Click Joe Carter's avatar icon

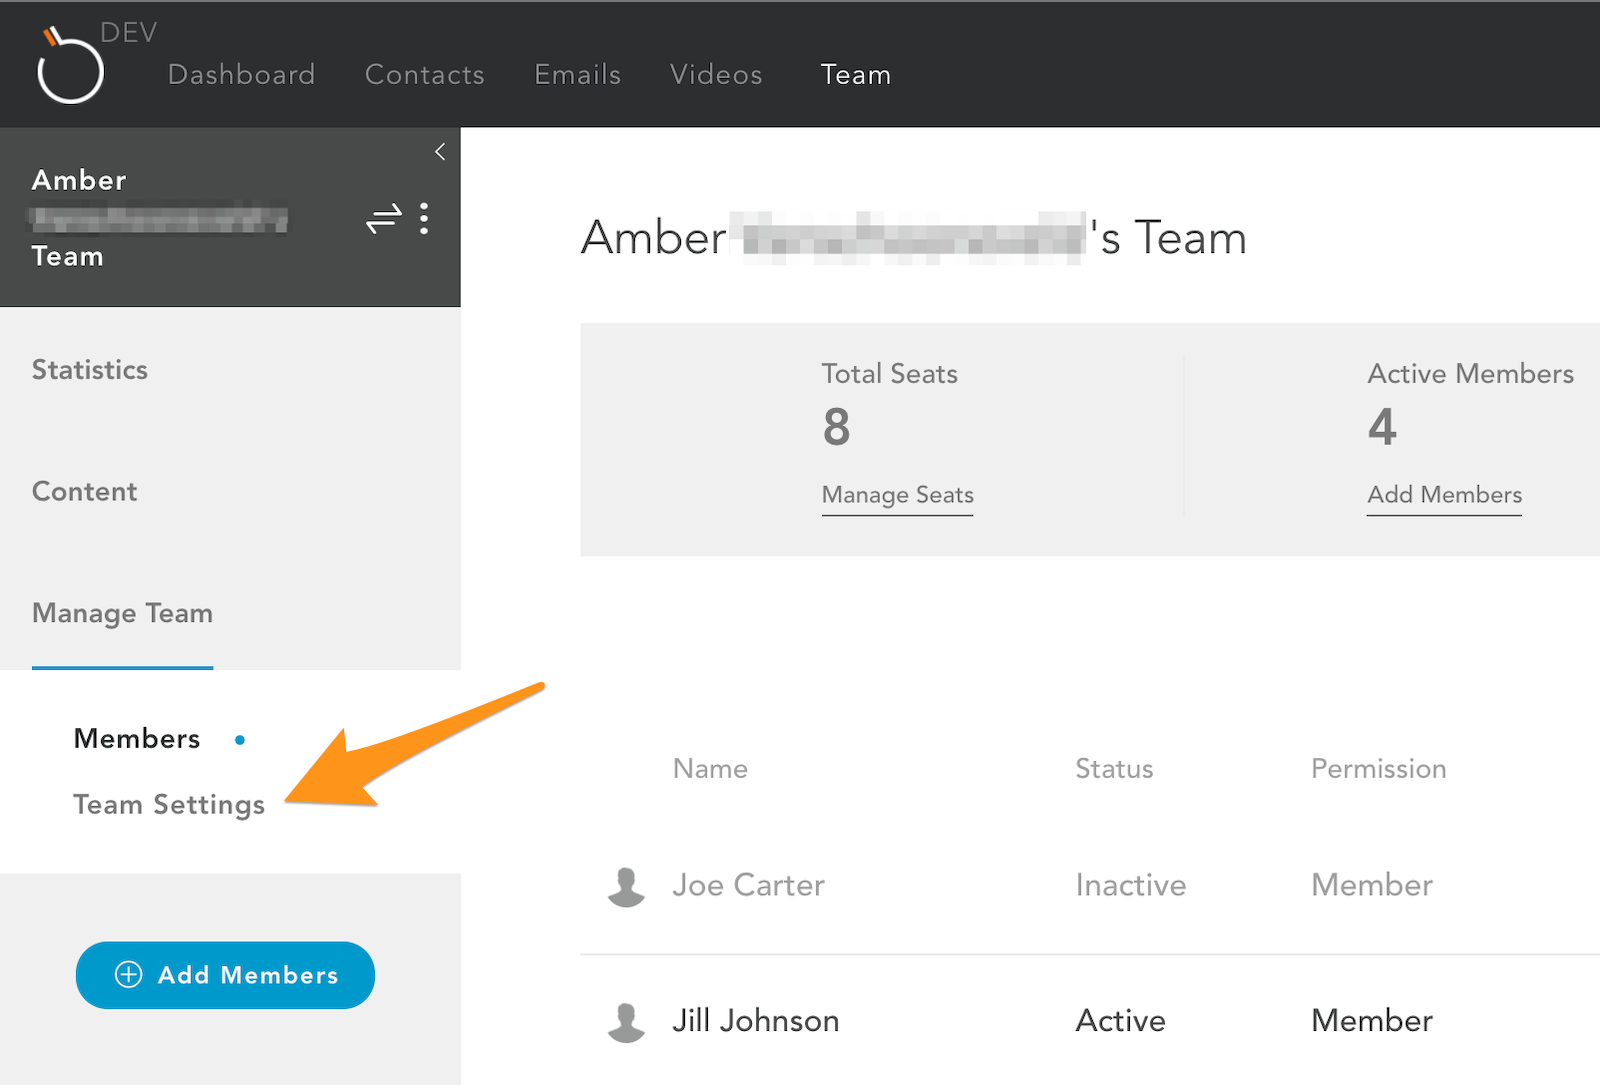click(627, 886)
